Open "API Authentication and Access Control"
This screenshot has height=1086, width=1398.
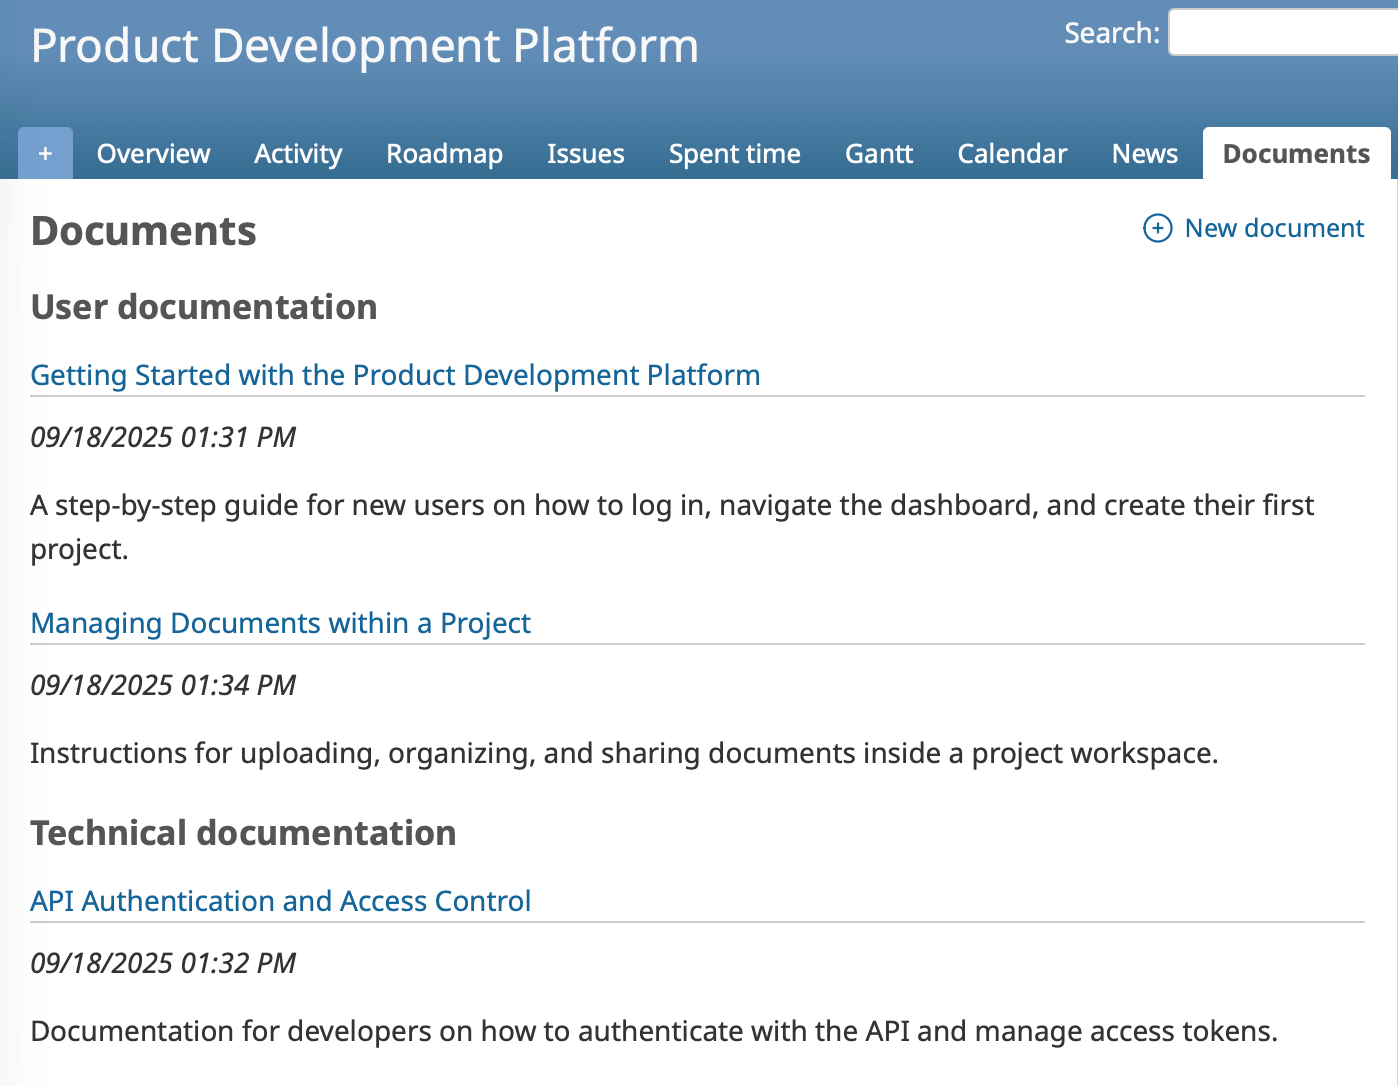[281, 901]
